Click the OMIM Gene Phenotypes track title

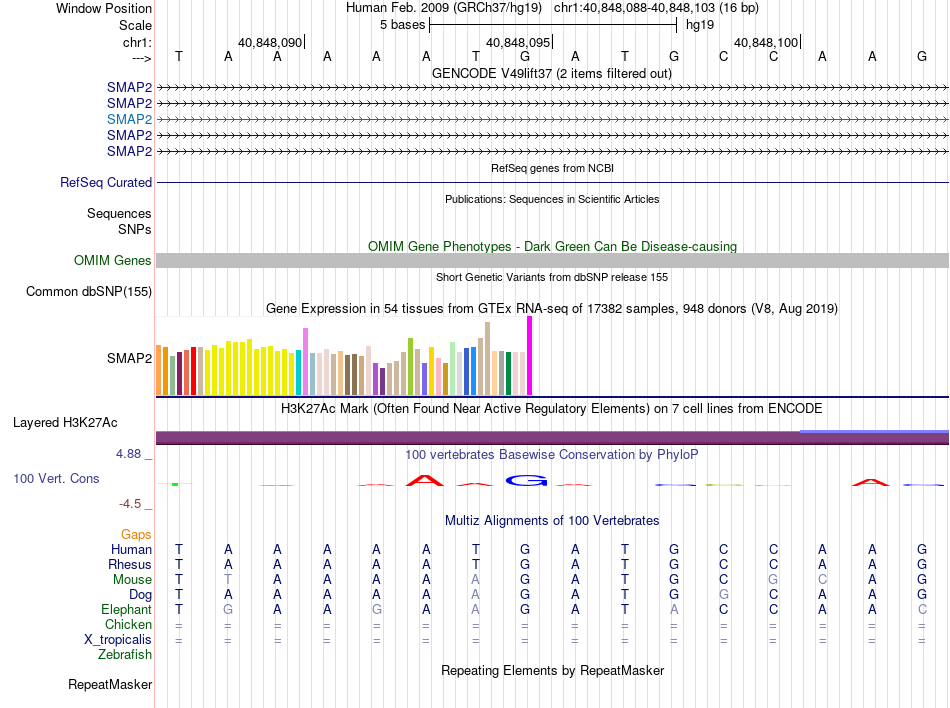point(552,246)
